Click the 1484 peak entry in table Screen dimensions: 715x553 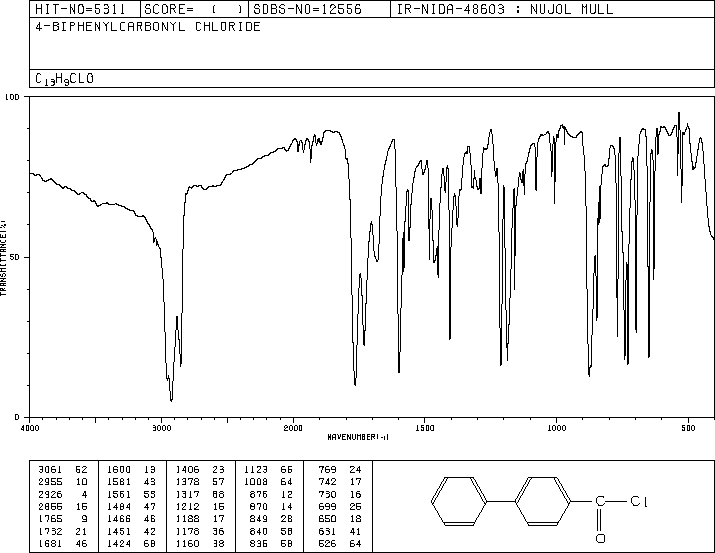coord(131,506)
